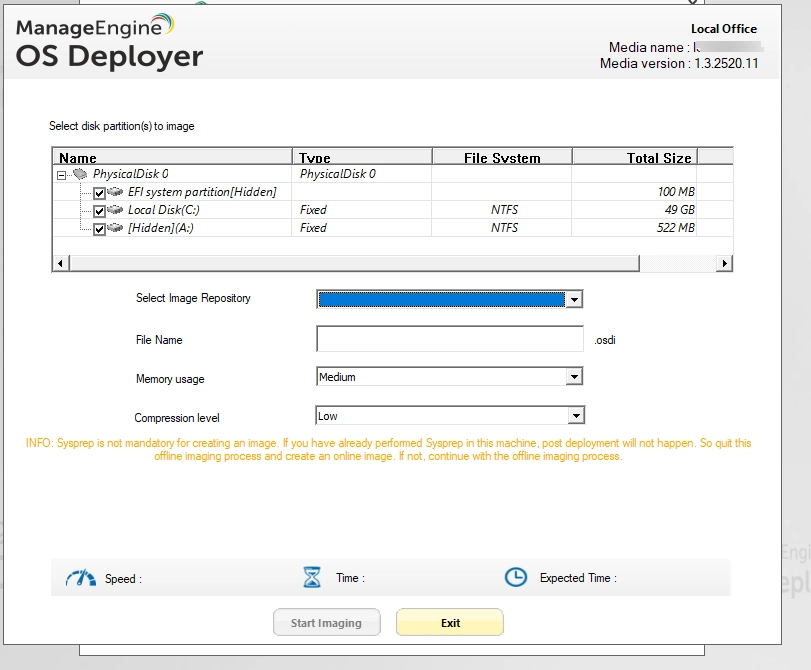This screenshot has height=670, width=811.
Task: Click the Exit button
Action: click(449, 622)
